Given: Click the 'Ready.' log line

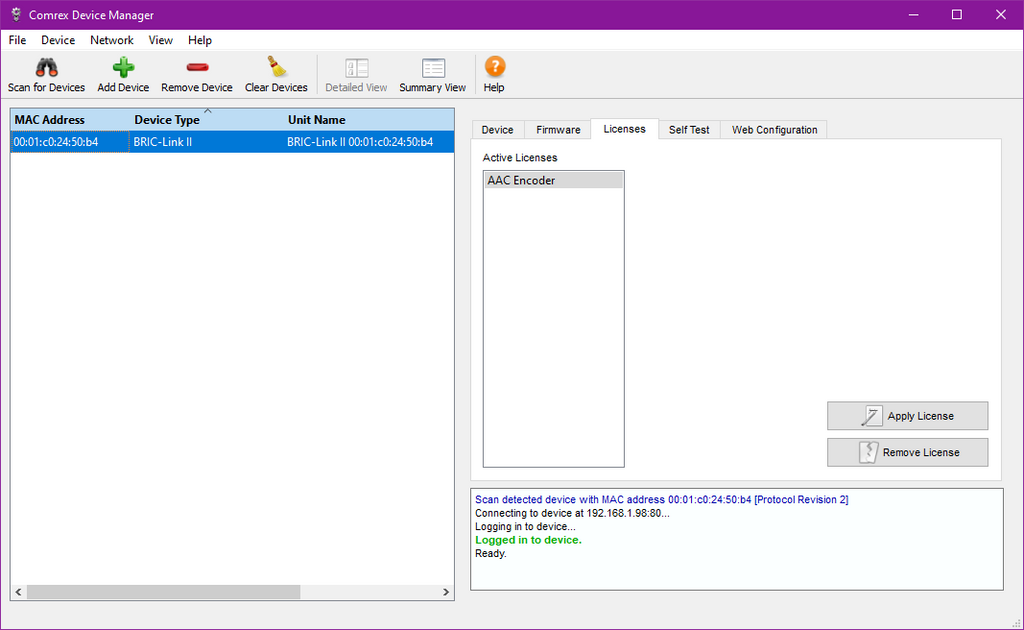Looking at the screenshot, I should (490, 554).
